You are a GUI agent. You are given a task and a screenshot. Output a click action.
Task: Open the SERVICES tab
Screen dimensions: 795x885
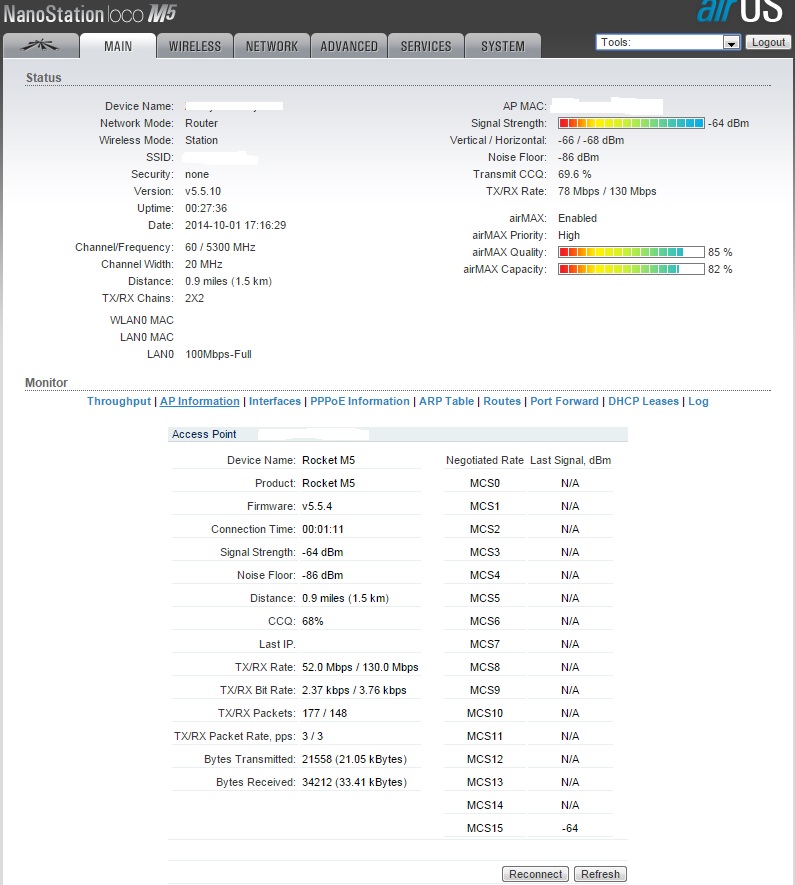426,46
